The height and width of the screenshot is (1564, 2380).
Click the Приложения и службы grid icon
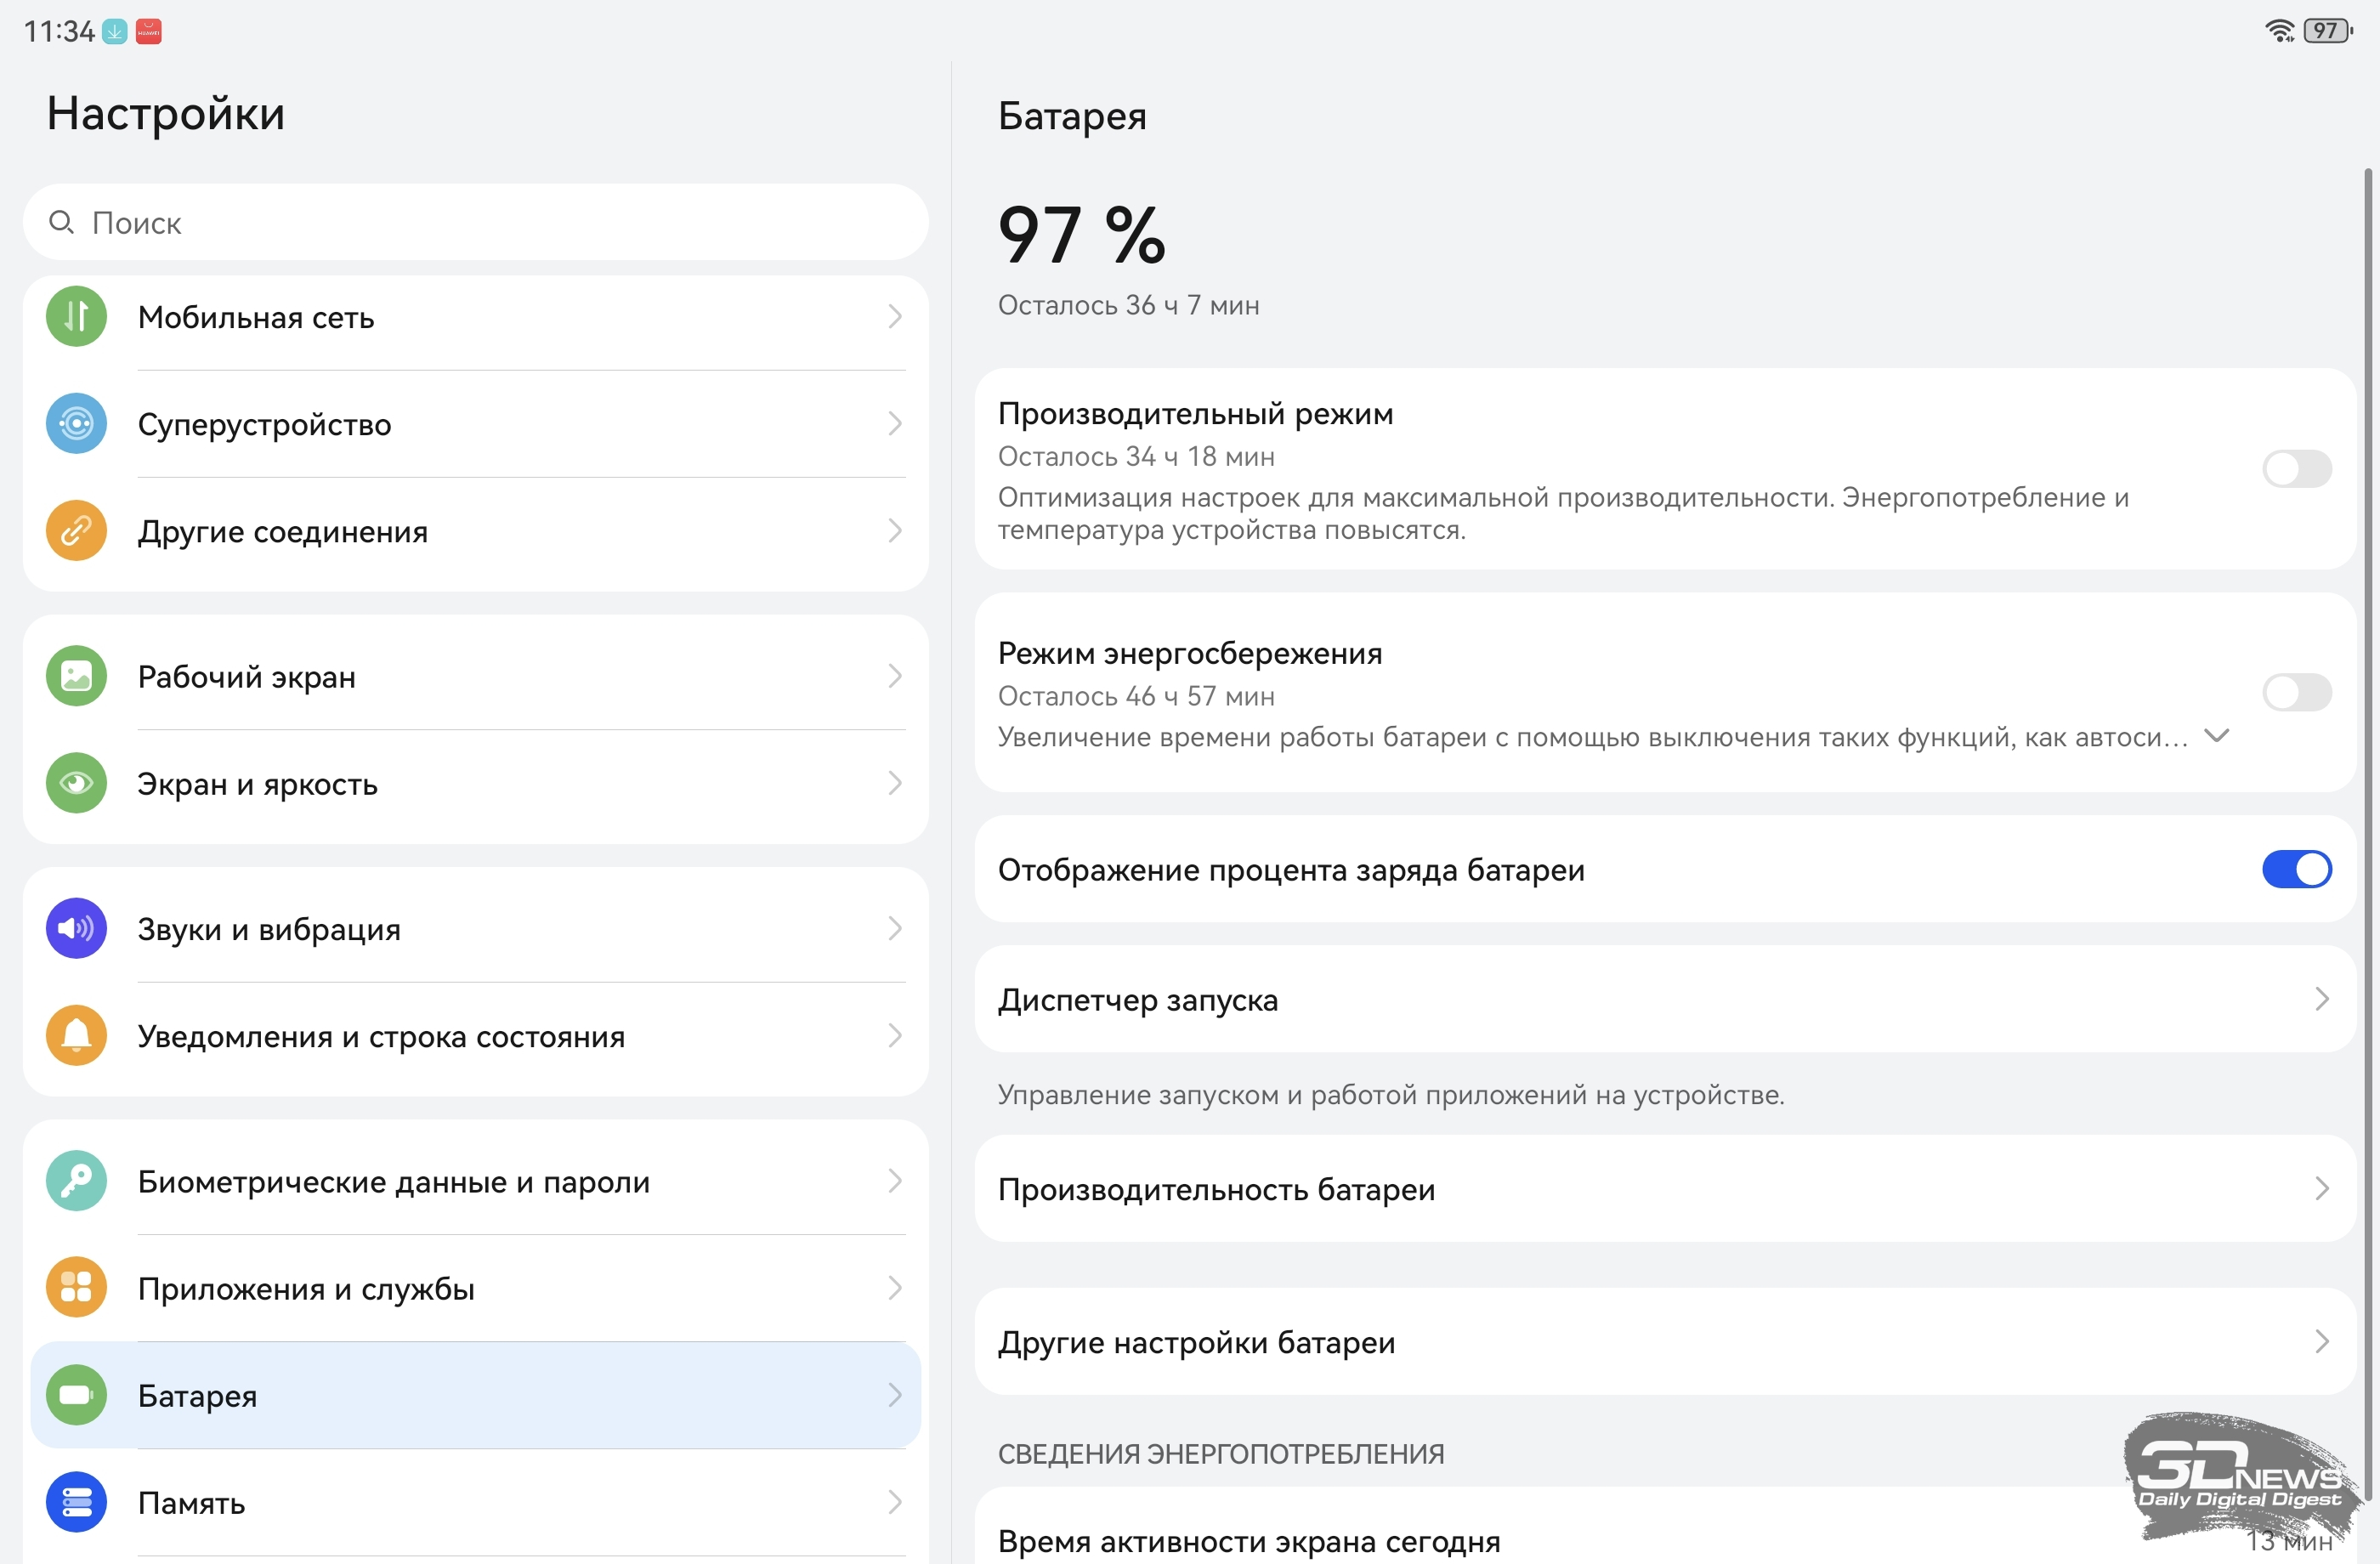pyautogui.click(x=76, y=1288)
